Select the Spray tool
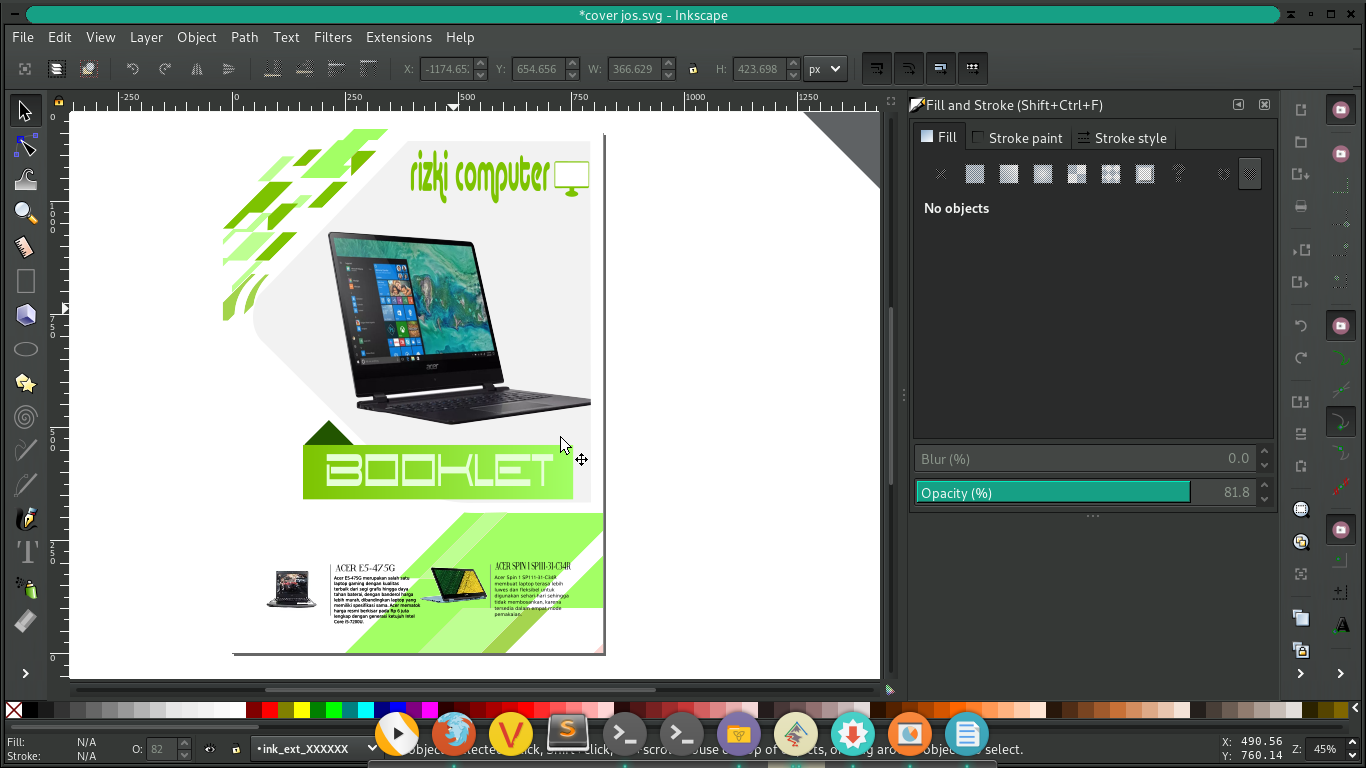1366x768 pixels. tap(26, 587)
